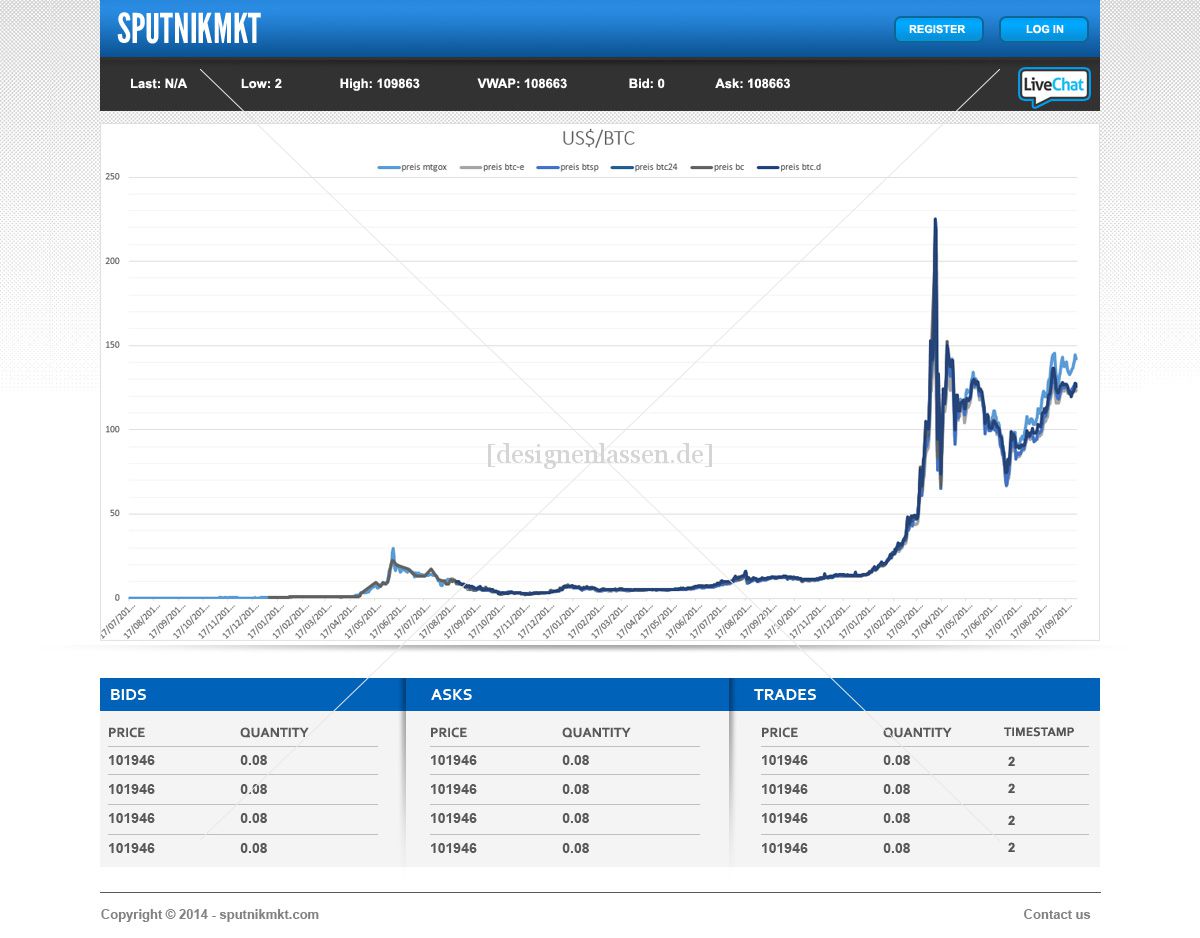
Task: Select the 'preis btc.d' legend entry
Action: (x=789, y=167)
